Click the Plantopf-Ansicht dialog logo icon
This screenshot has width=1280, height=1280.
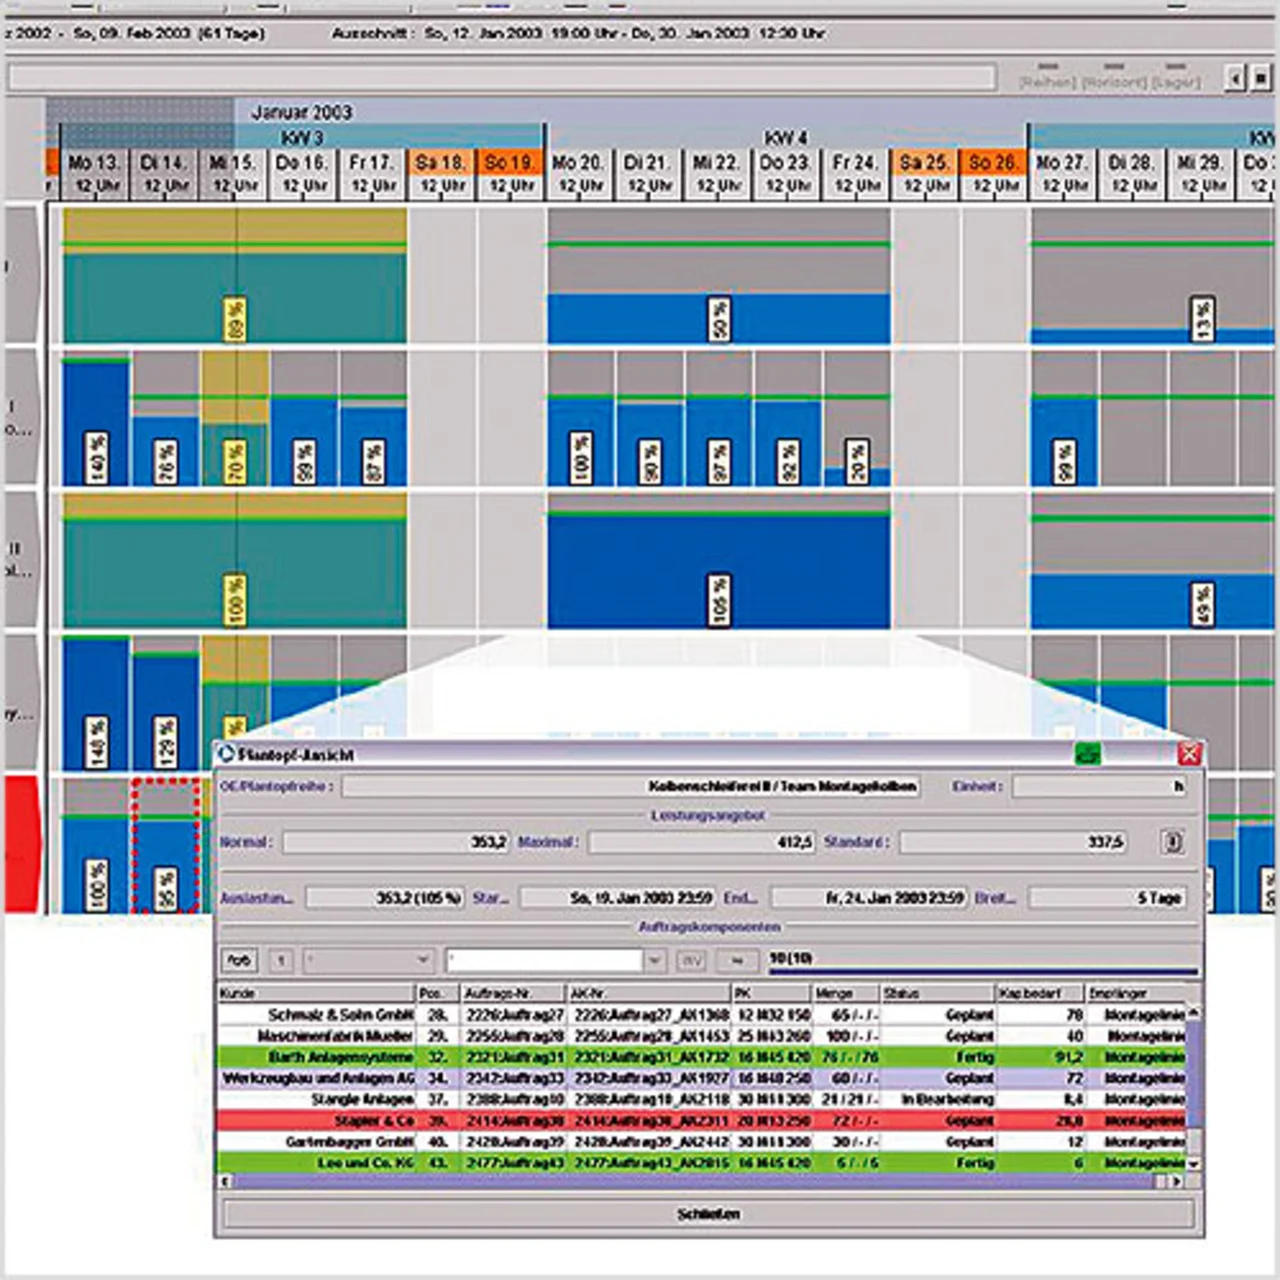(226, 754)
